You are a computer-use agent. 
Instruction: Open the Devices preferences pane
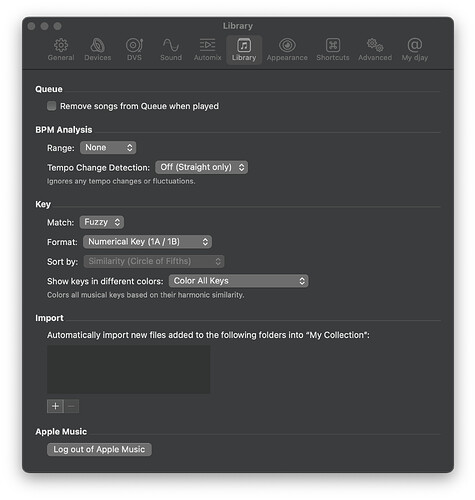point(98,50)
